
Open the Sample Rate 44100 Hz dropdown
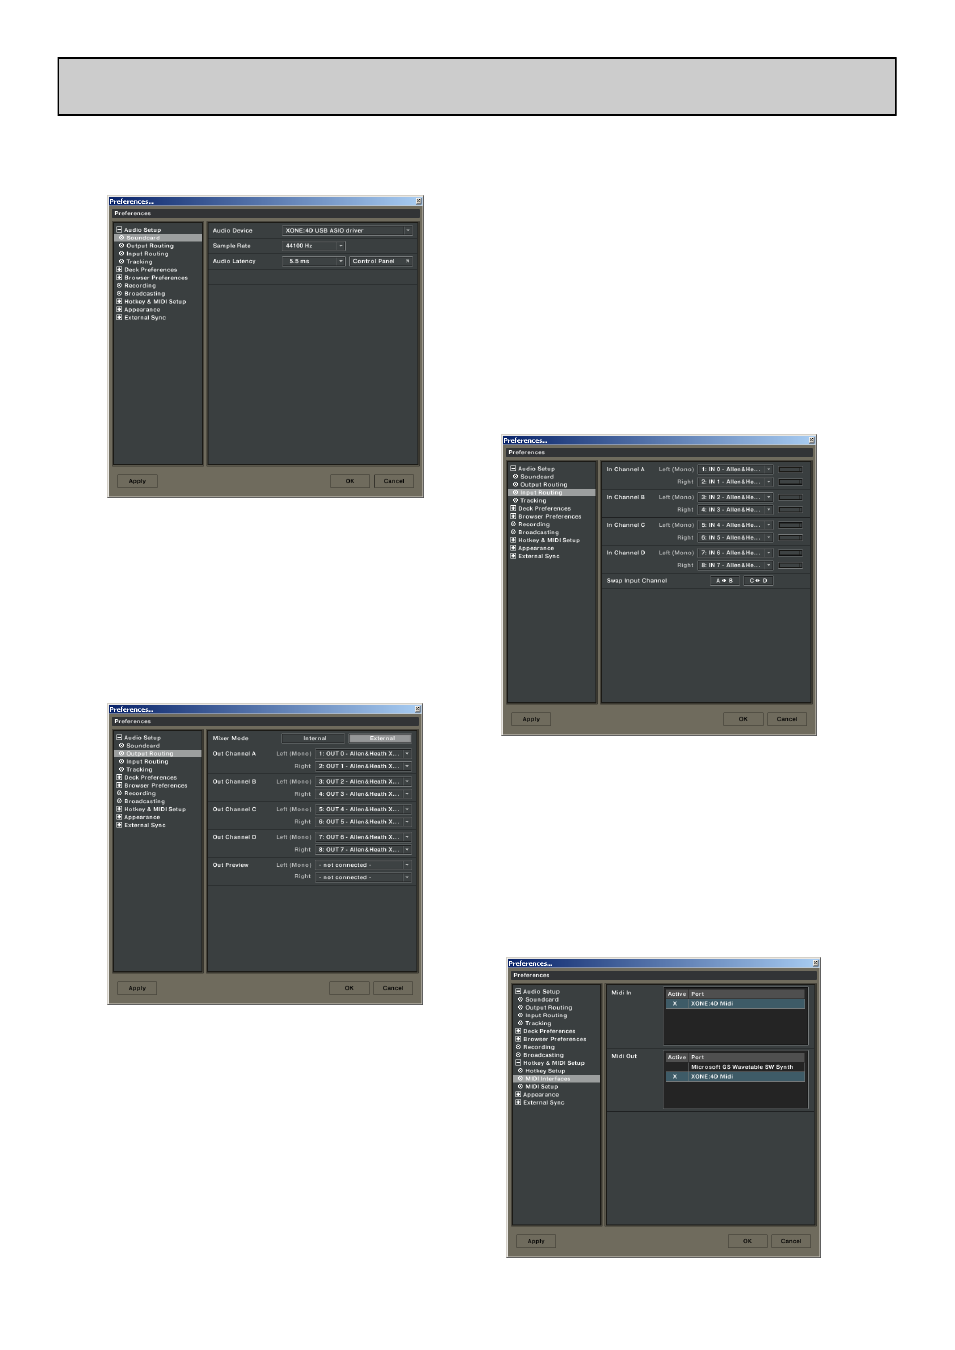(314, 246)
